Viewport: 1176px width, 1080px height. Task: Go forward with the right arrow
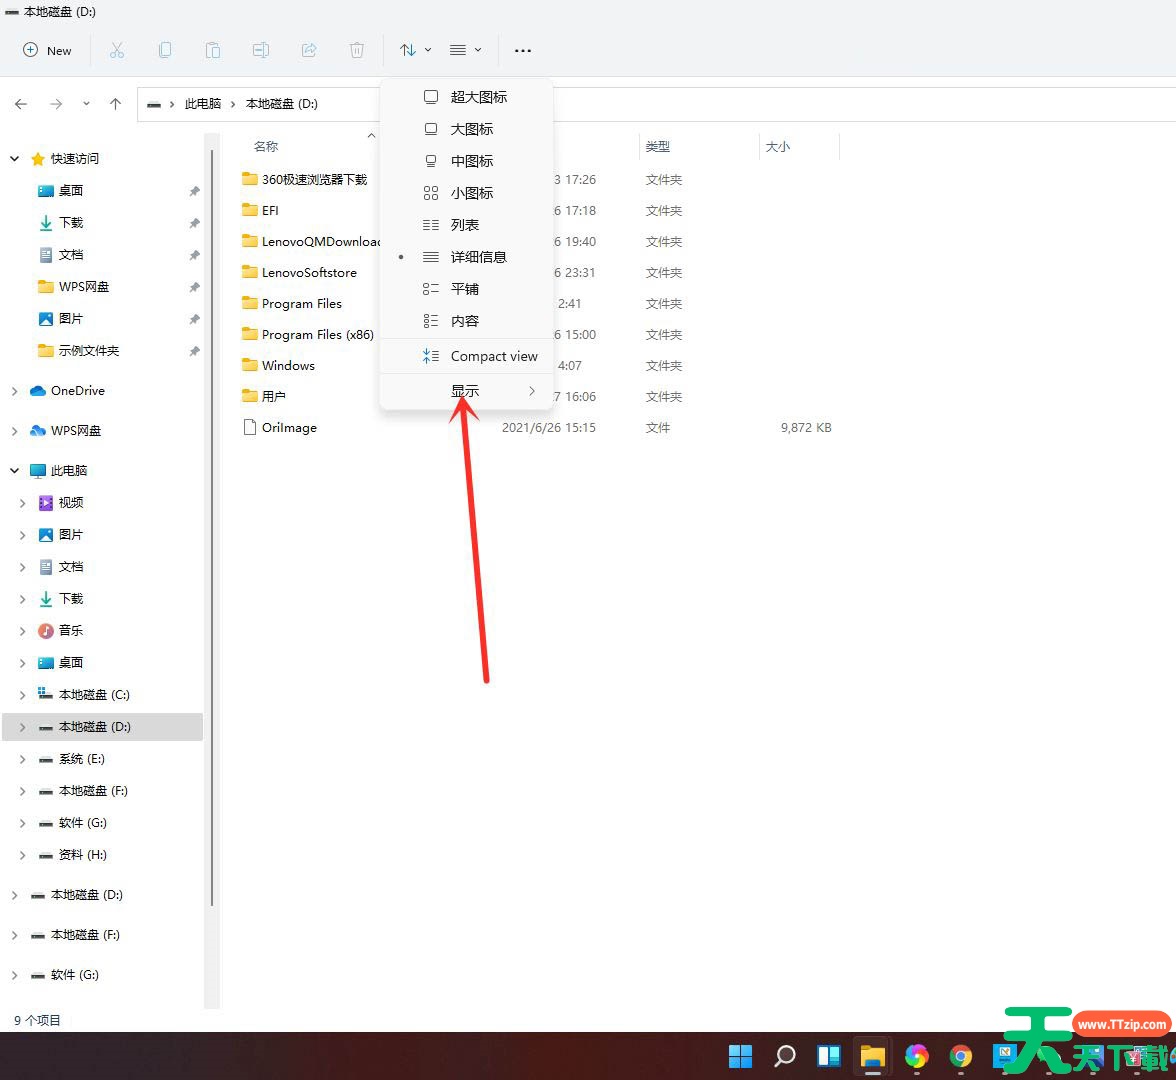56,104
